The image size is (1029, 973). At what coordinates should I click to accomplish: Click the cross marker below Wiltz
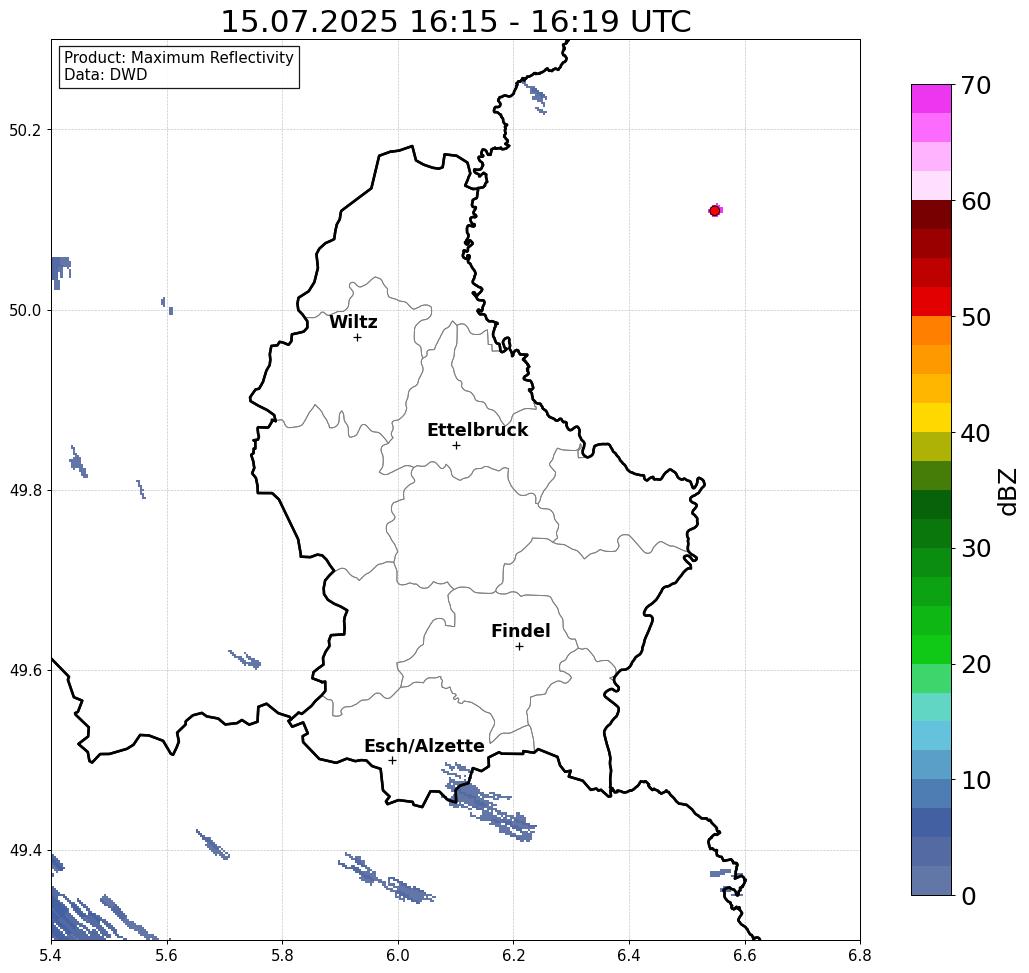click(x=358, y=338)
